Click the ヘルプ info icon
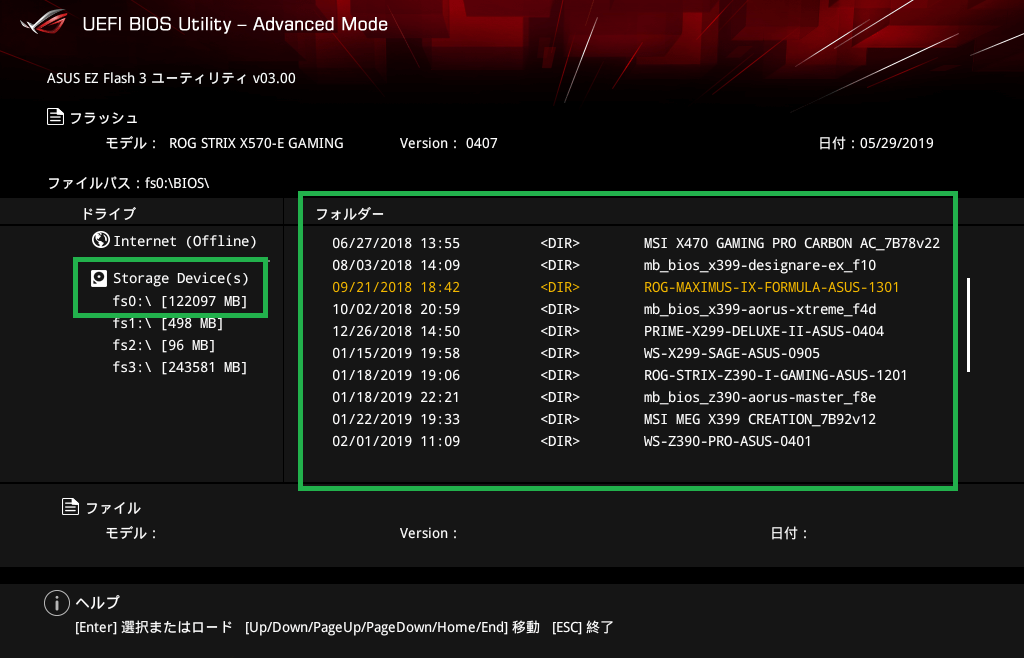 click(56, 602)
